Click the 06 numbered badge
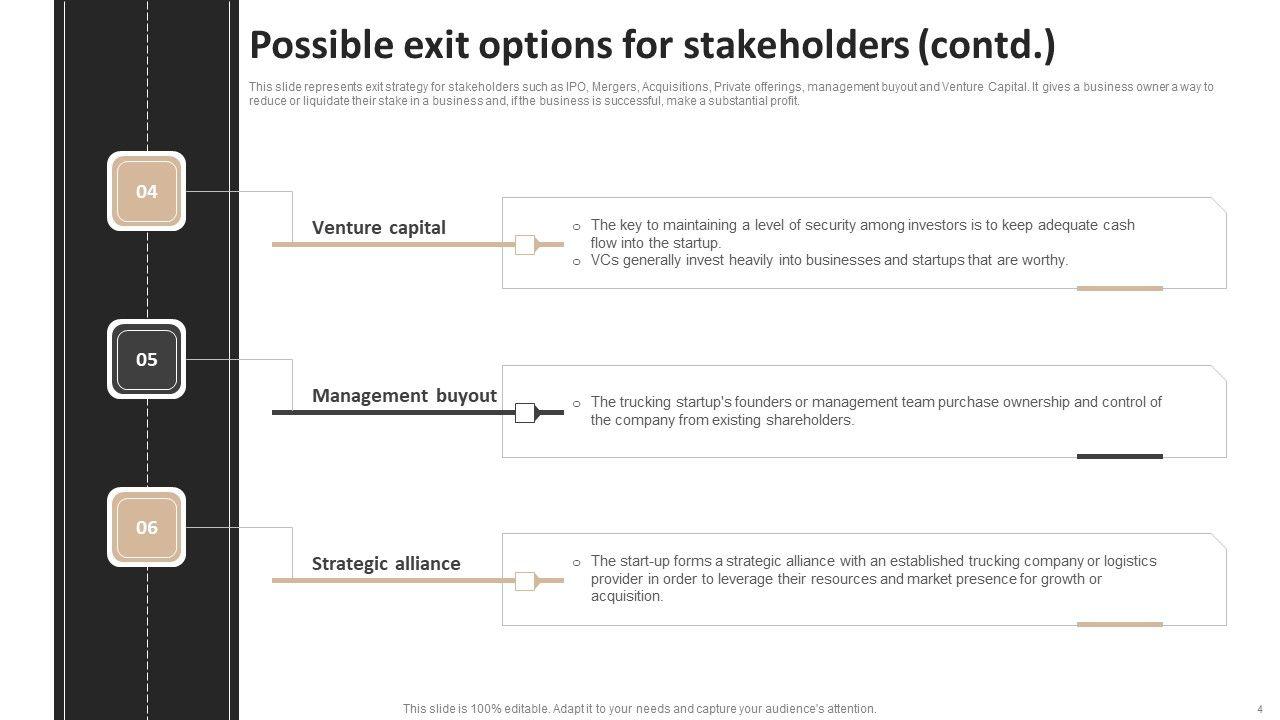 (146, 527)
